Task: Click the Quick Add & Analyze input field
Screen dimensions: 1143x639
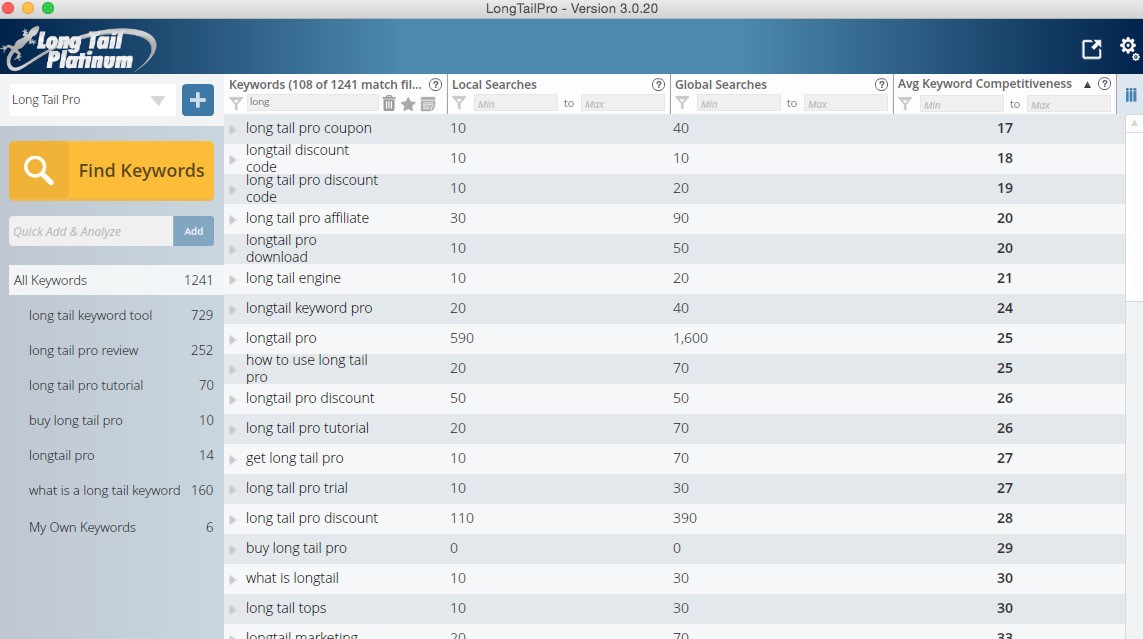Action: [x=90, y=231]
